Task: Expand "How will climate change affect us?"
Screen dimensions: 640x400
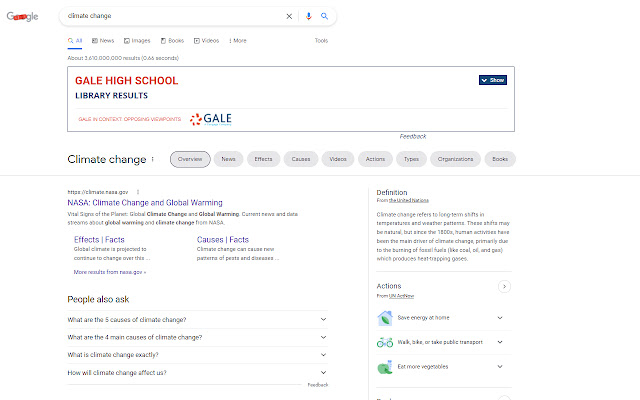Action: coord(323,372)
